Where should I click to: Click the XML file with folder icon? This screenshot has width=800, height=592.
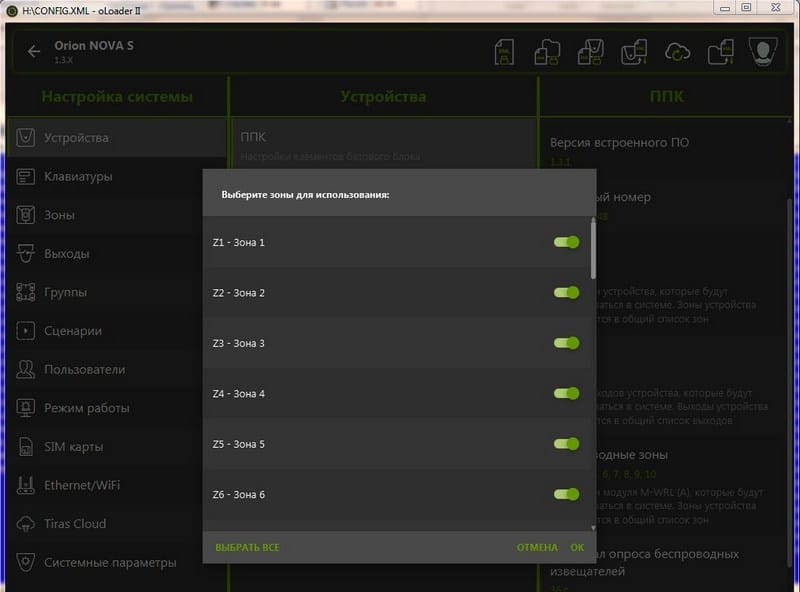click(x=547, y=52)
